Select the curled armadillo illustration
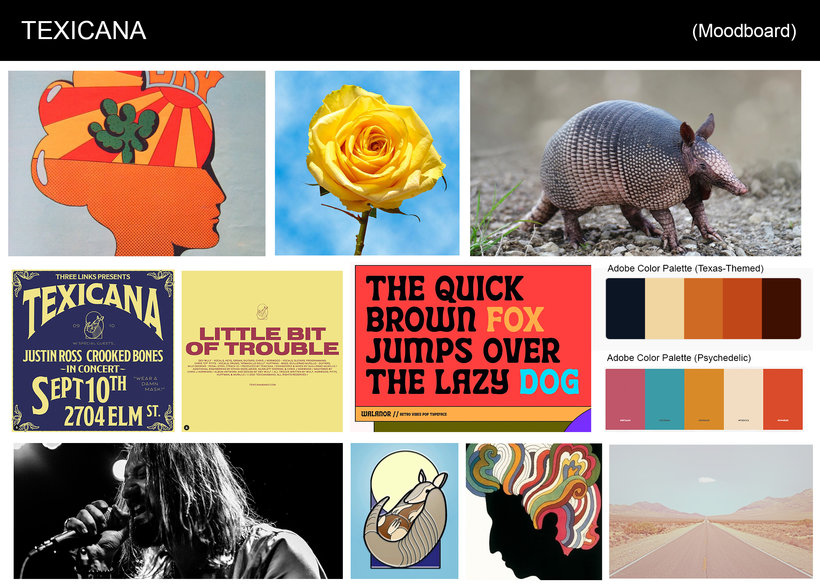820x586 pixels. coord(404,511)
